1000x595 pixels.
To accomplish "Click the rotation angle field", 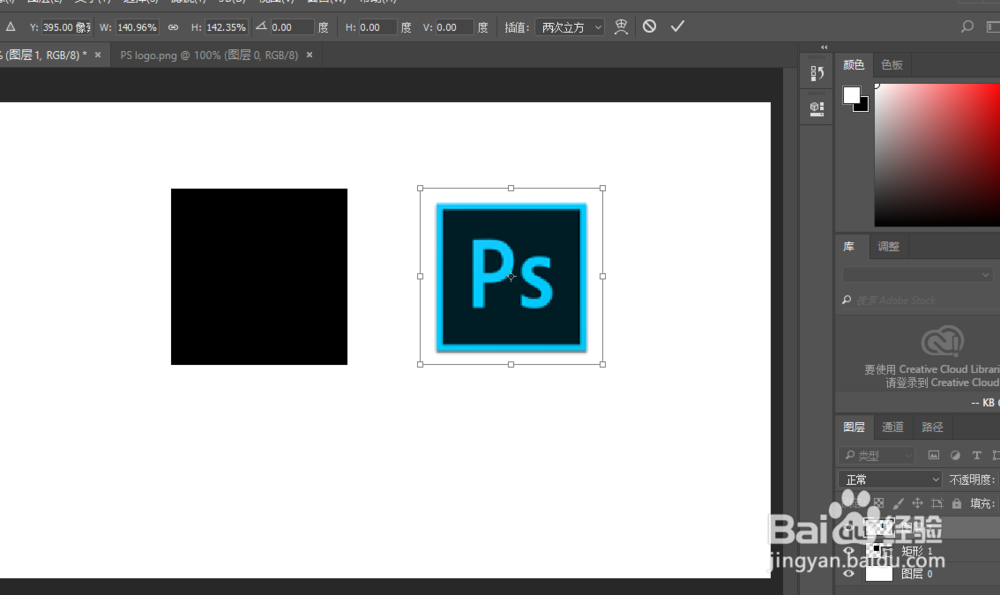I will point(291,27).
